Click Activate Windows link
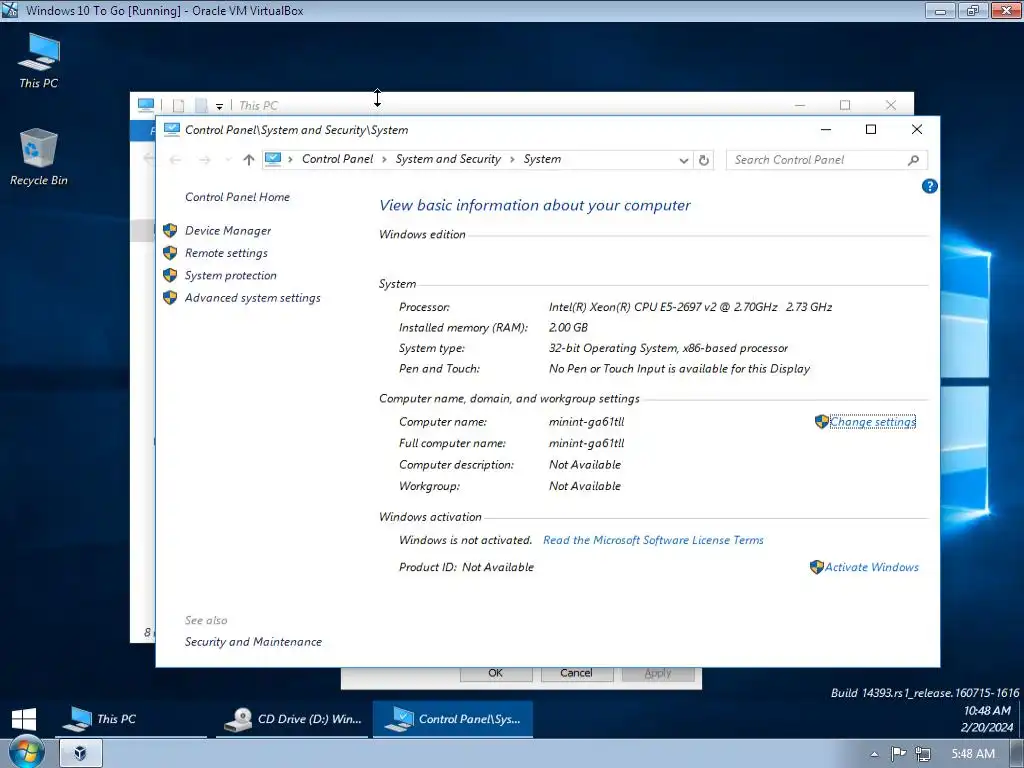The image size is (1024, 768). pyautogui.click(x=871, y=568)
